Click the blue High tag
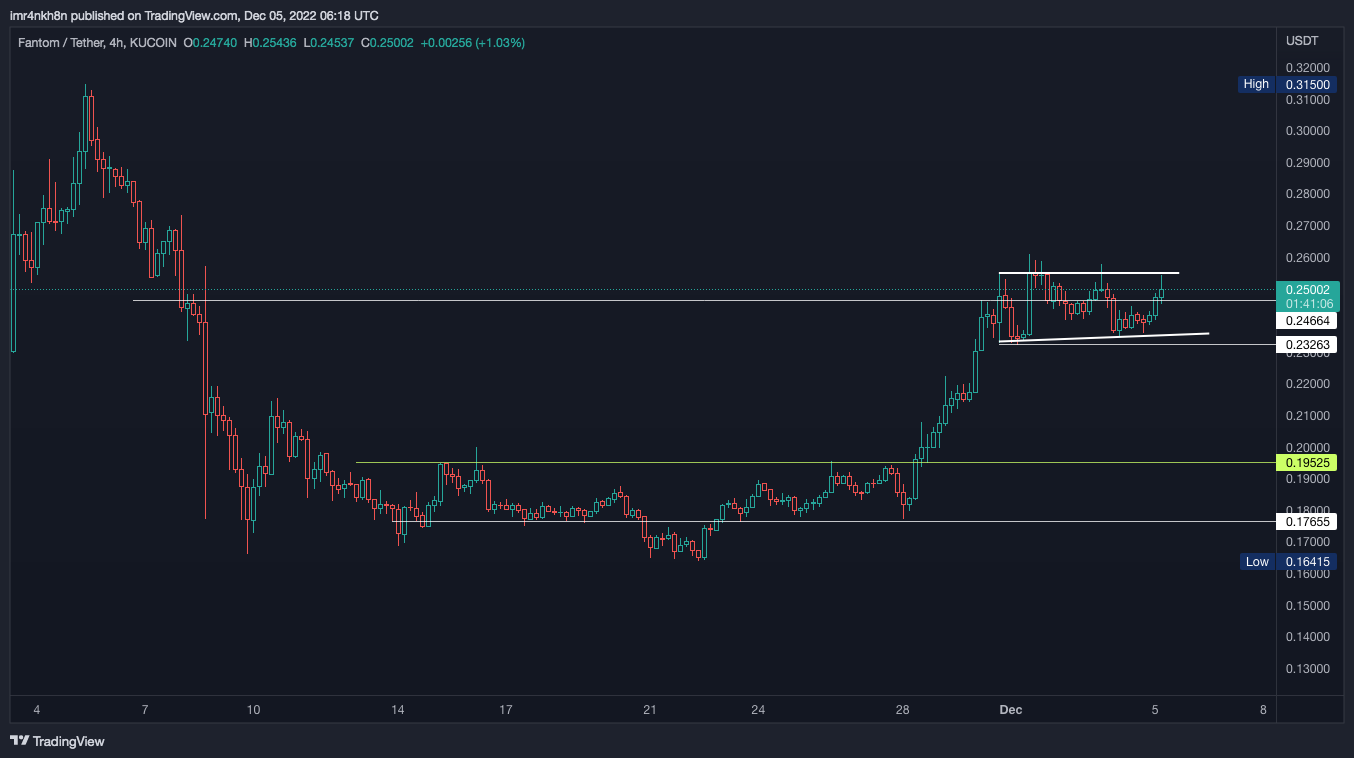The image size is (1354, 758). 1256,84
